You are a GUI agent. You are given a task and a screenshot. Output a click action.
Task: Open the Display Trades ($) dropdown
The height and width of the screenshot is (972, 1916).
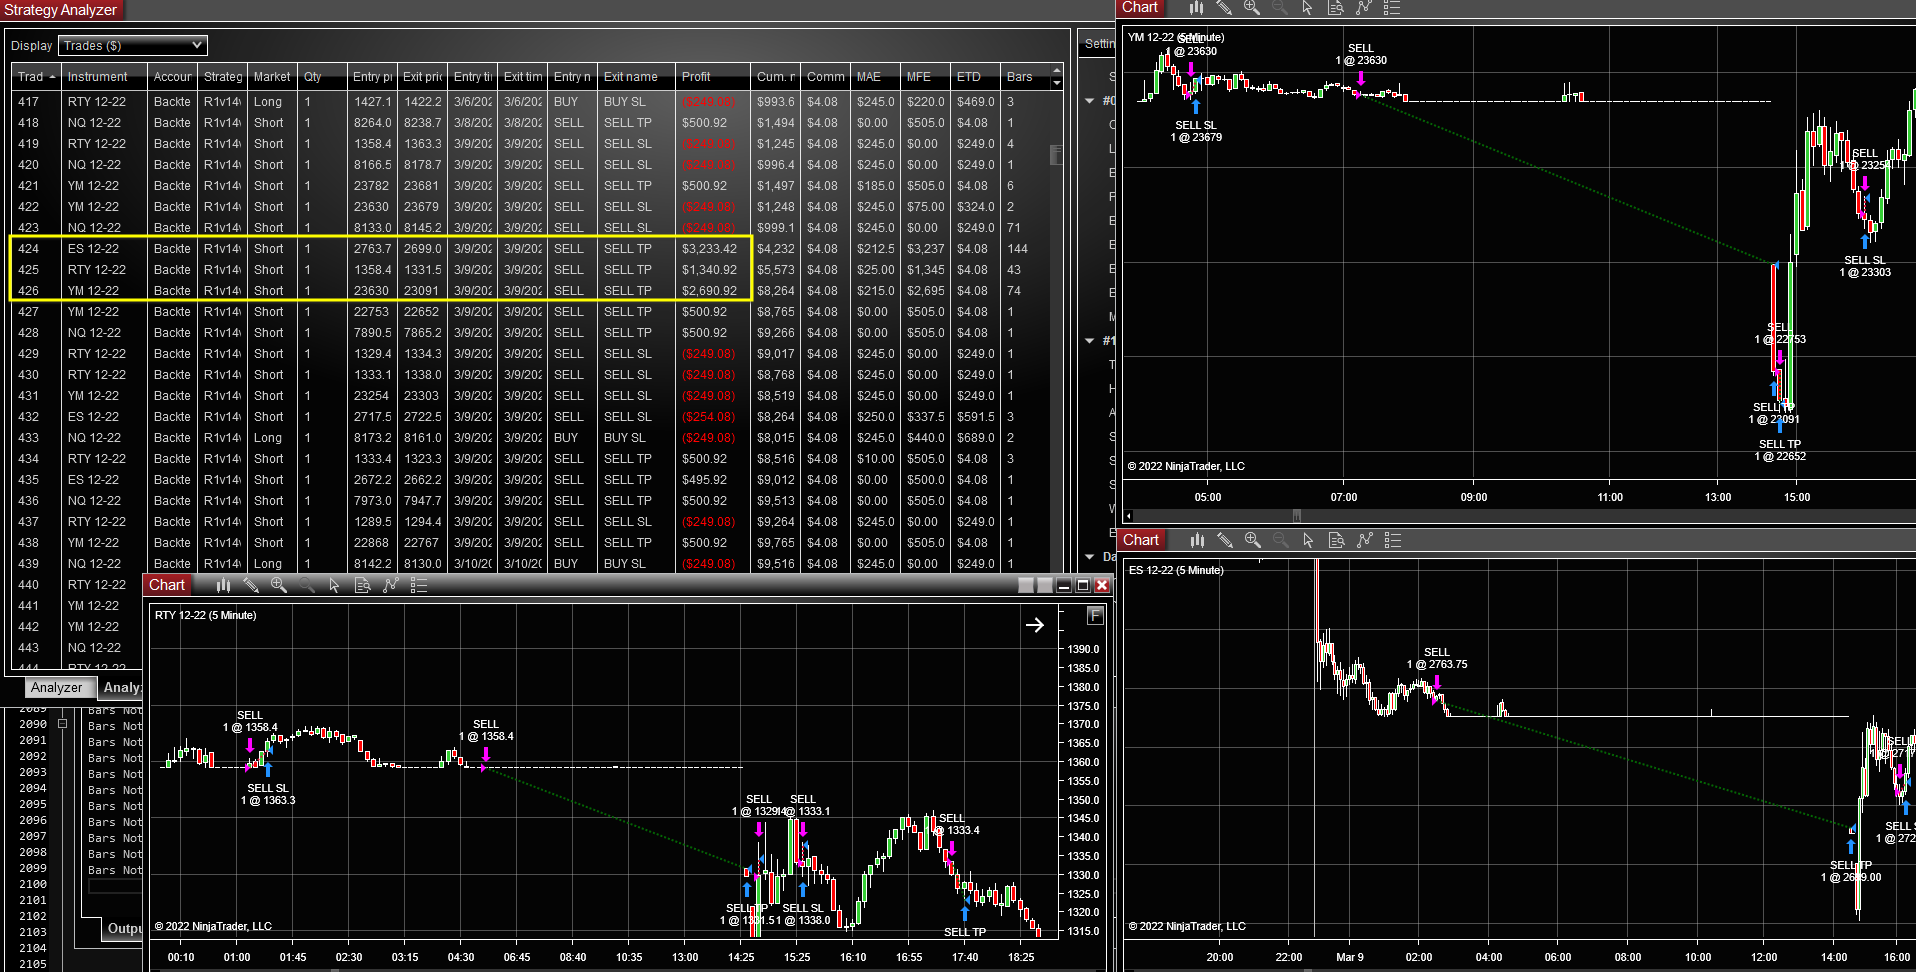tap(133, 45)
